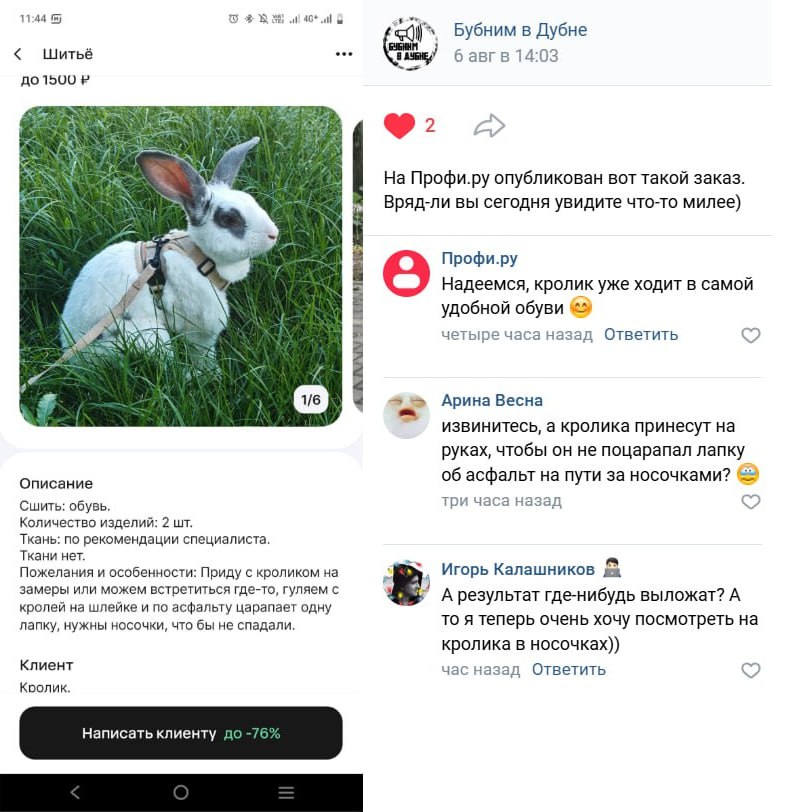Like Арина Весна's comment

tap(751, 501)
